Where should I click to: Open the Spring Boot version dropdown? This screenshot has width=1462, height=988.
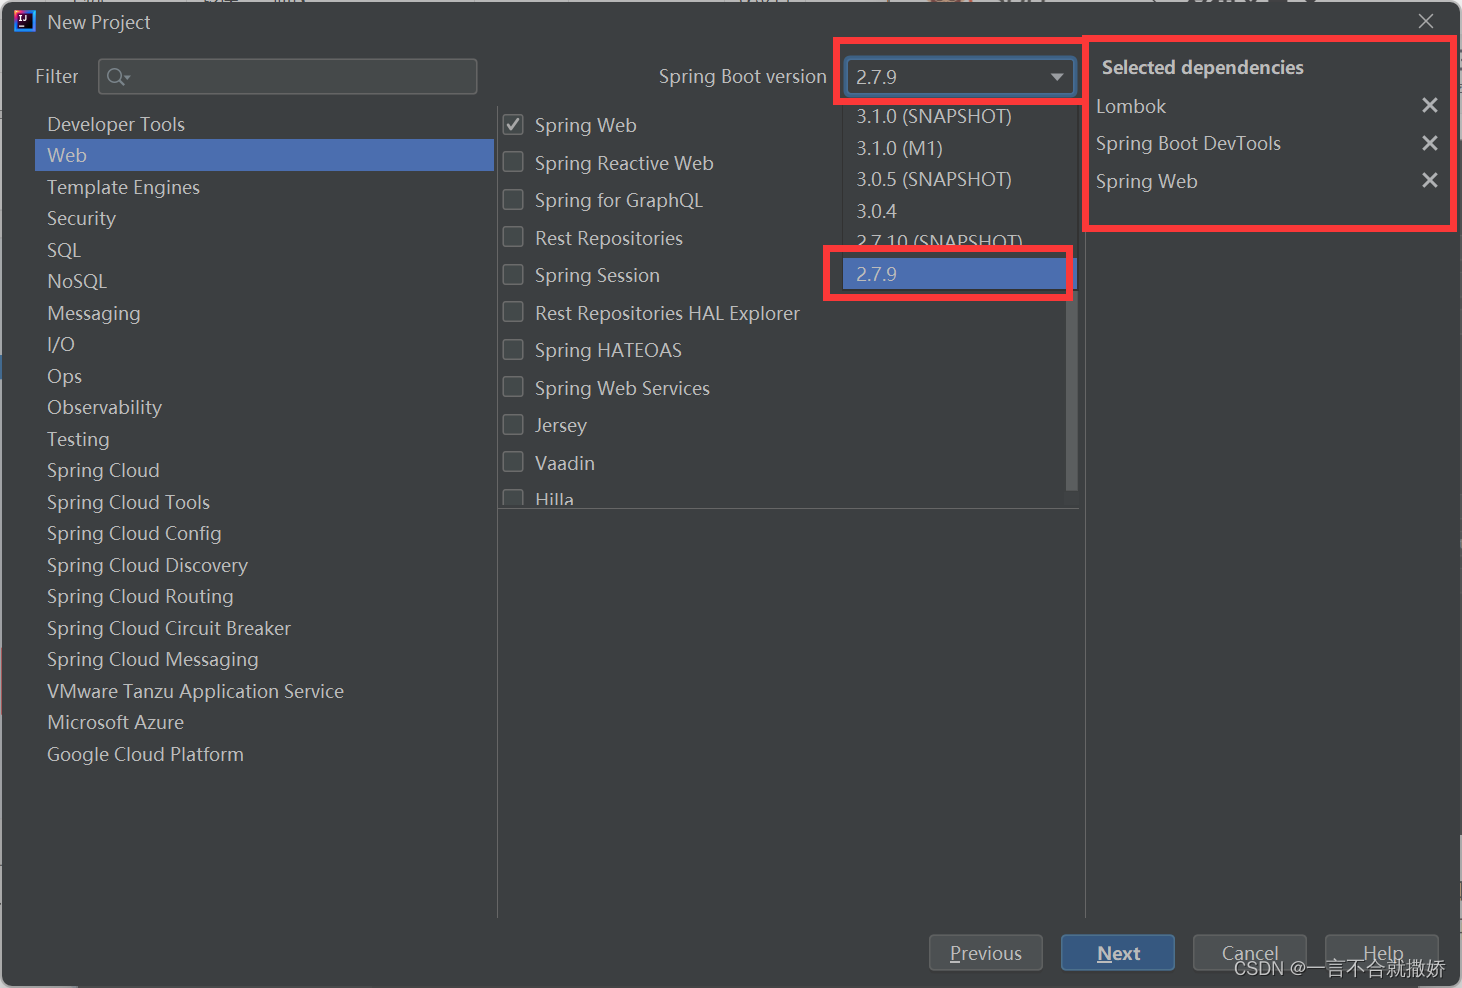(x=960, y=77)
